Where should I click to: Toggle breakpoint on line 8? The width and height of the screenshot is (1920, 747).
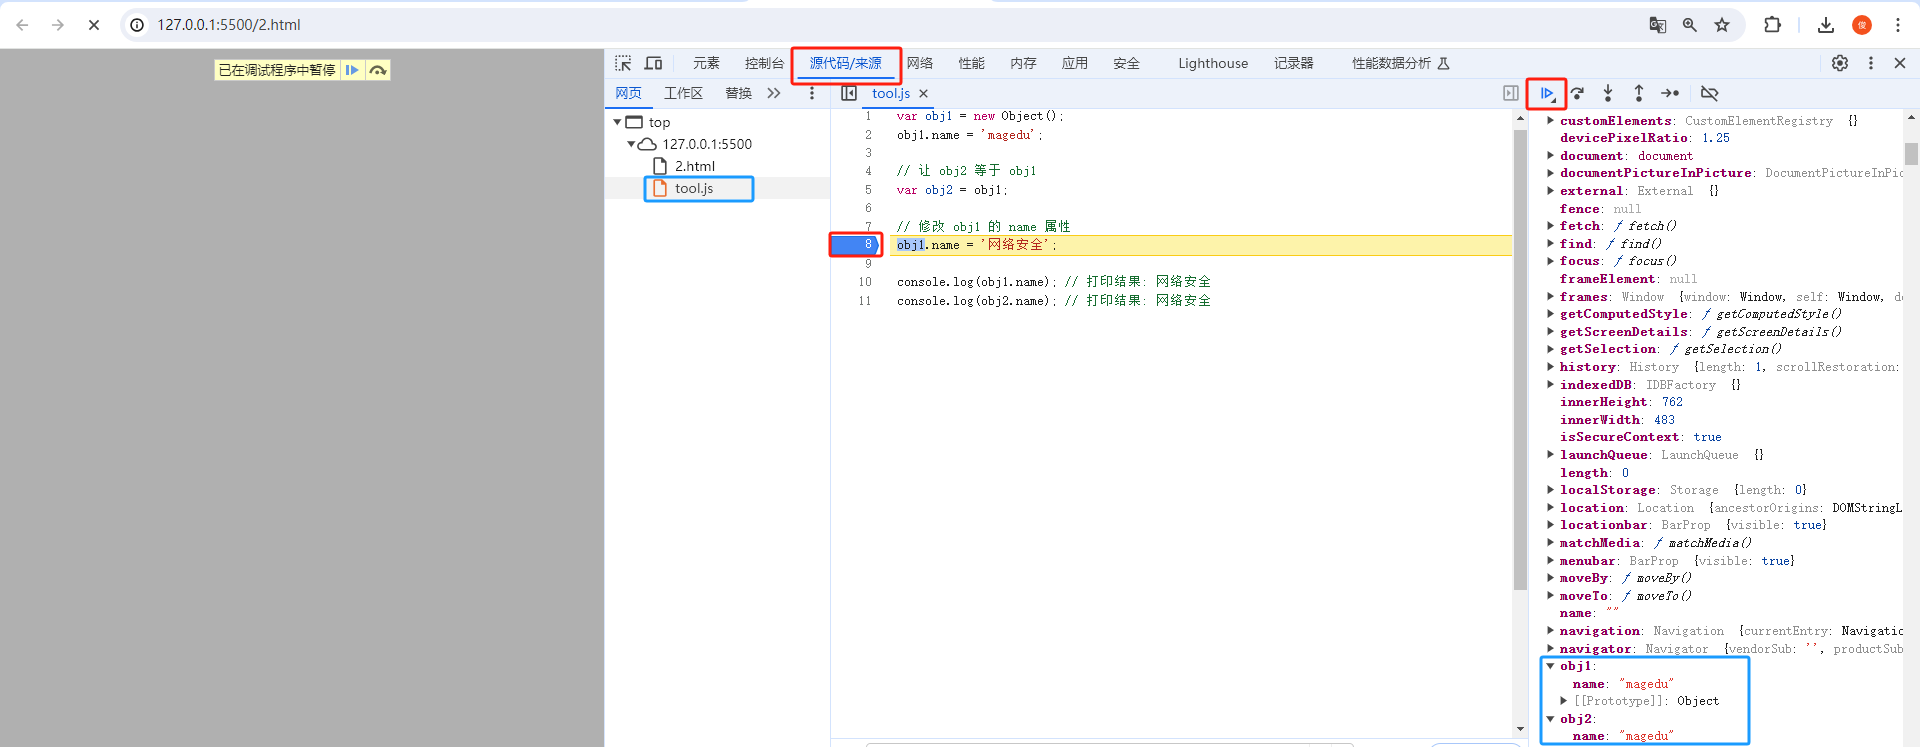point(868,244)
